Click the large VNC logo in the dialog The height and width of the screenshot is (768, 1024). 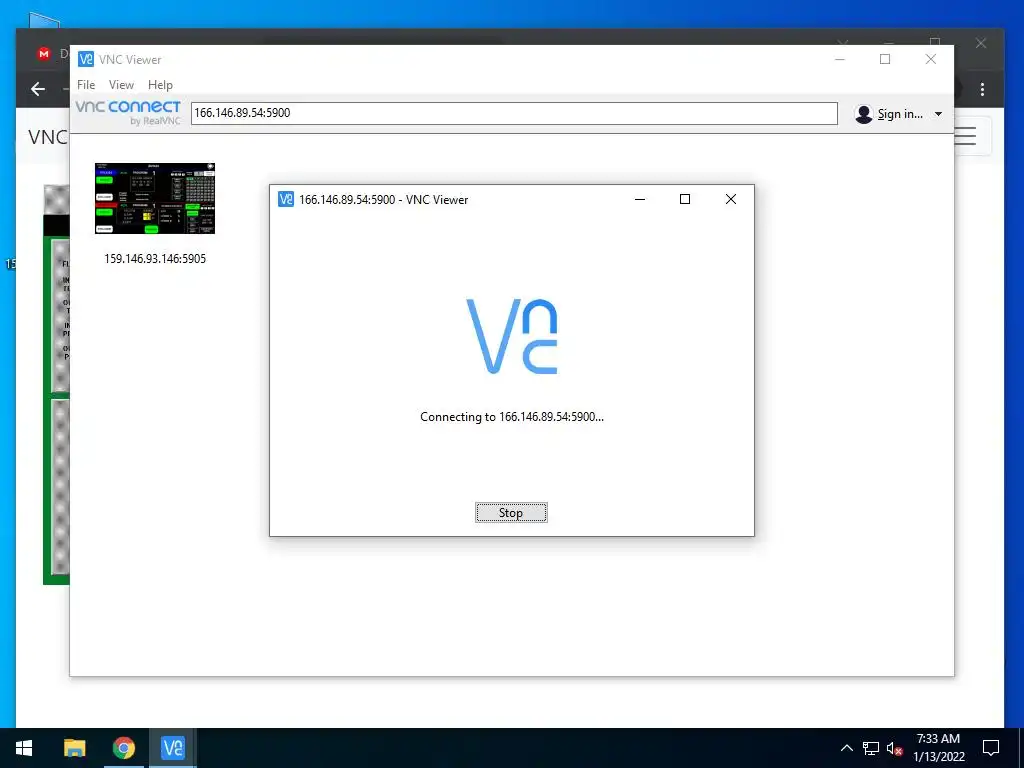512,336
